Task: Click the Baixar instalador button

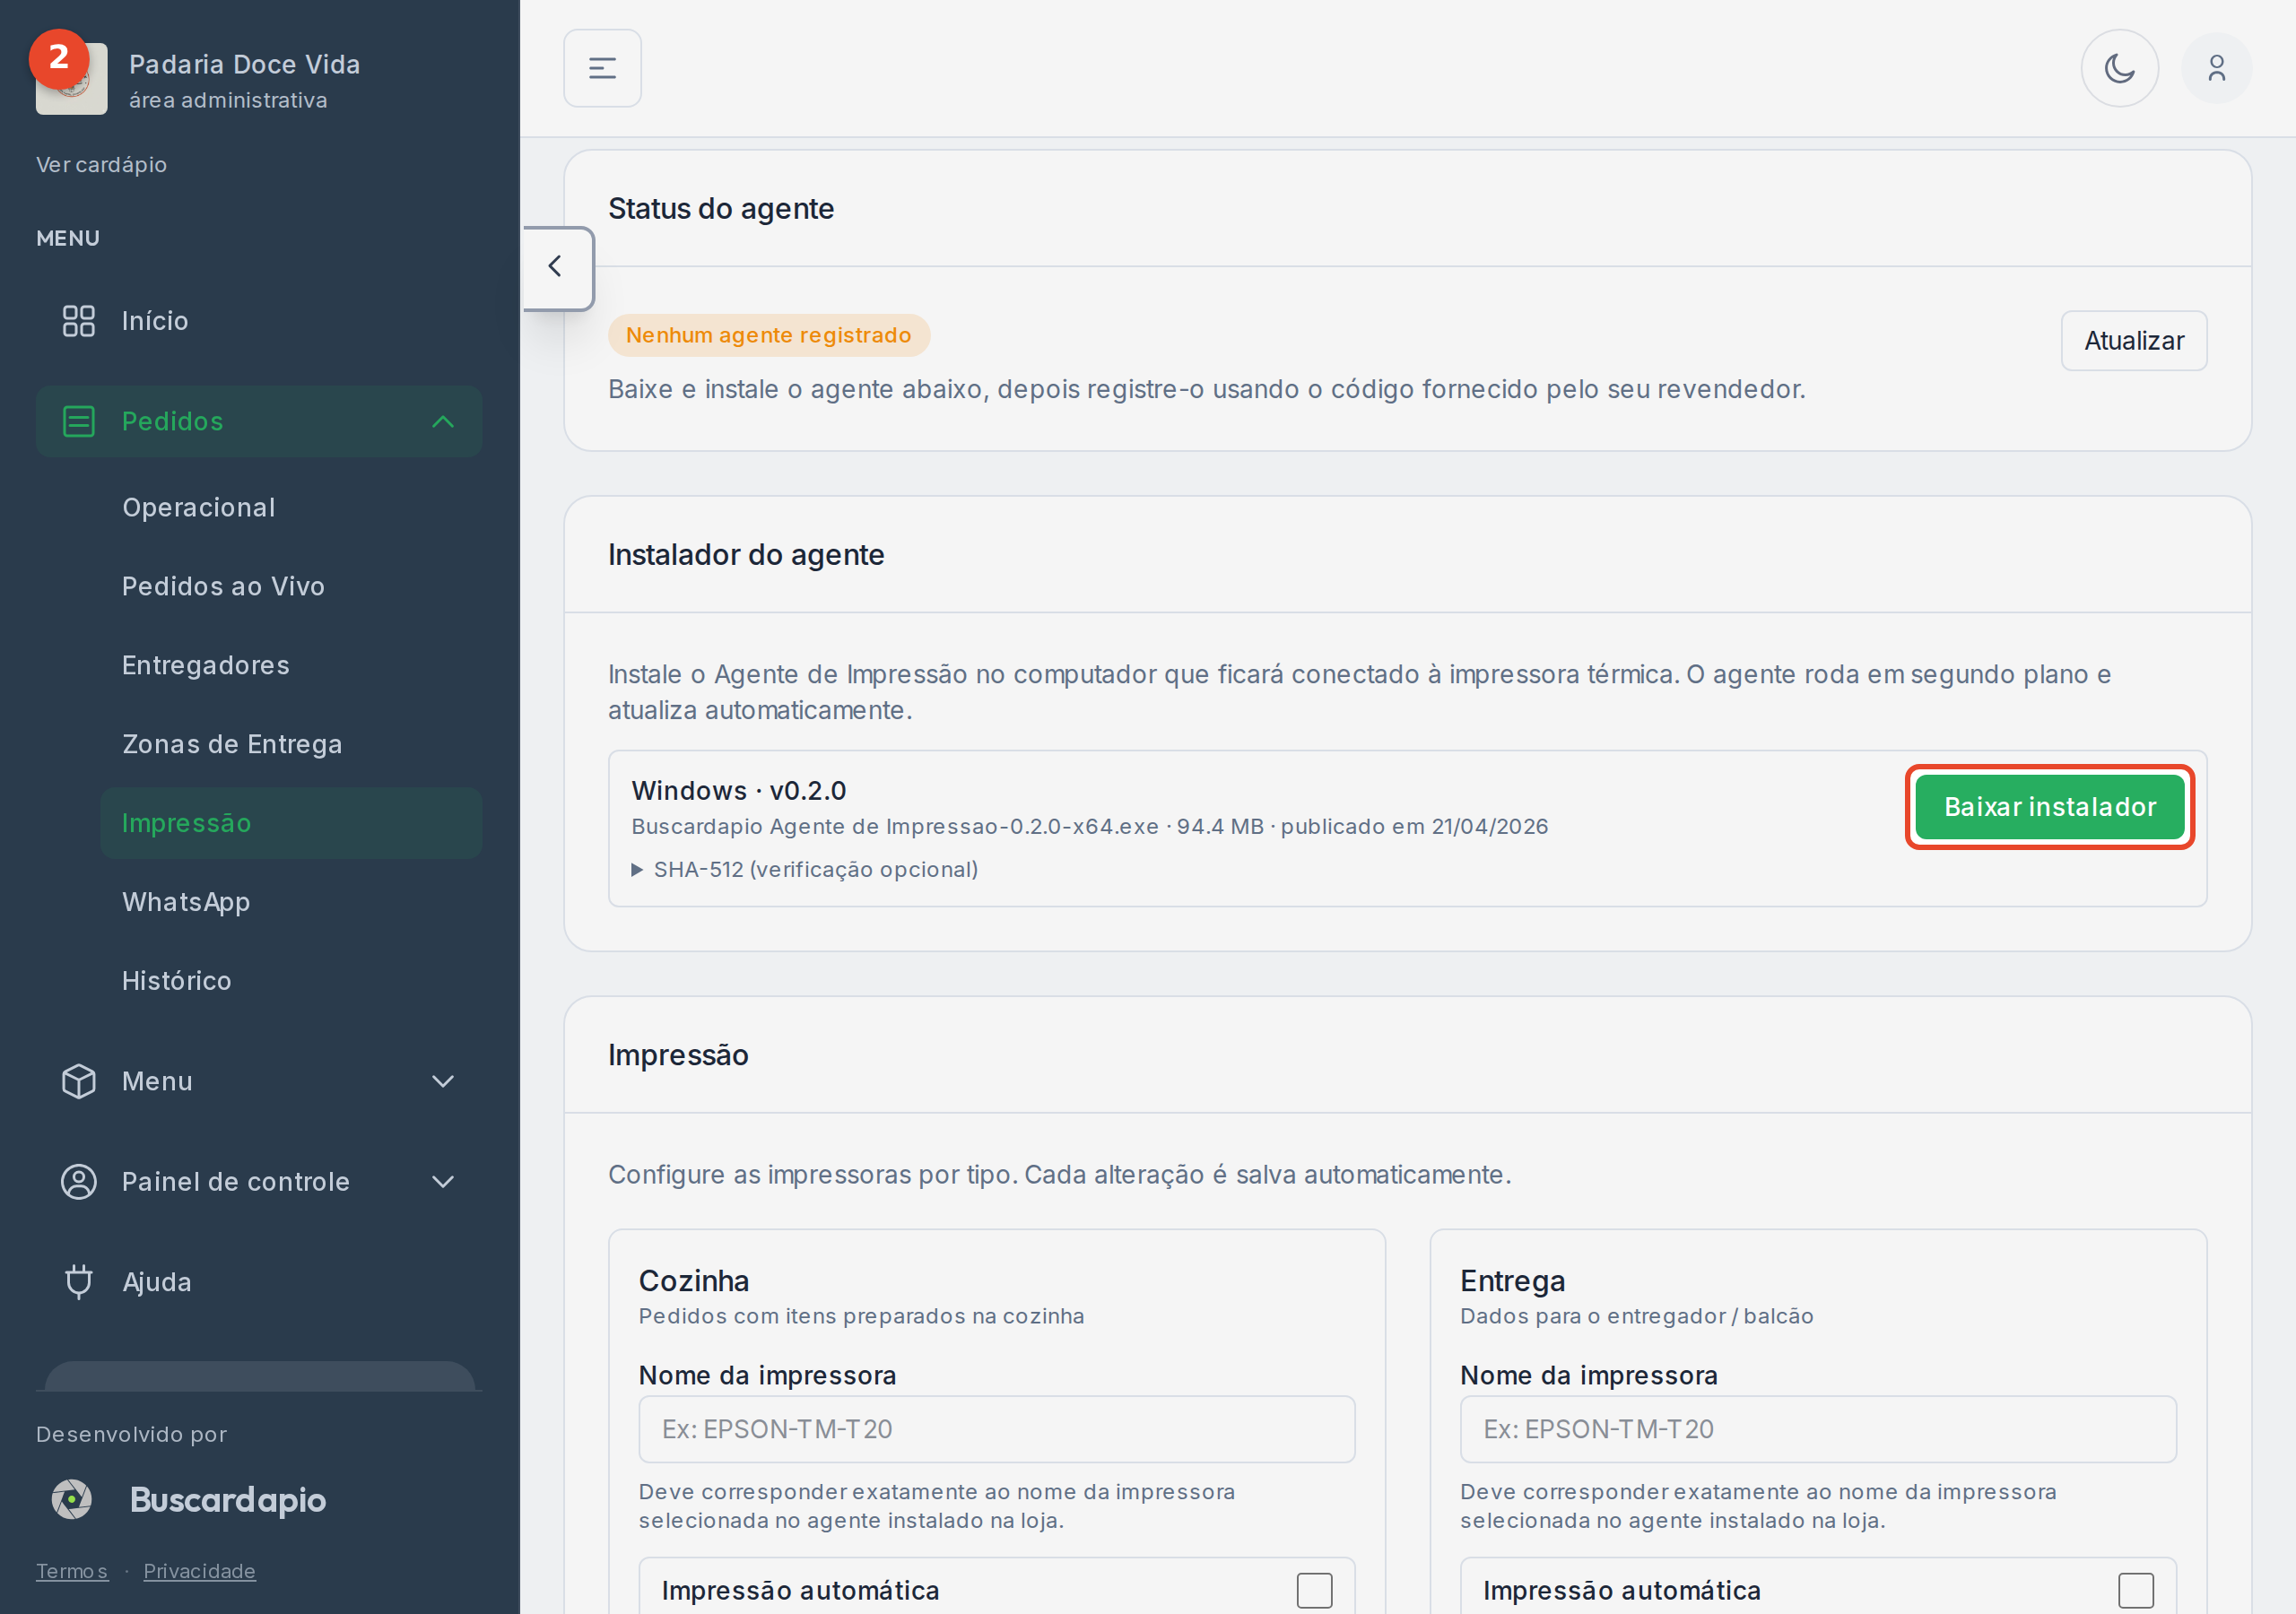Action: pos(2050,807)
